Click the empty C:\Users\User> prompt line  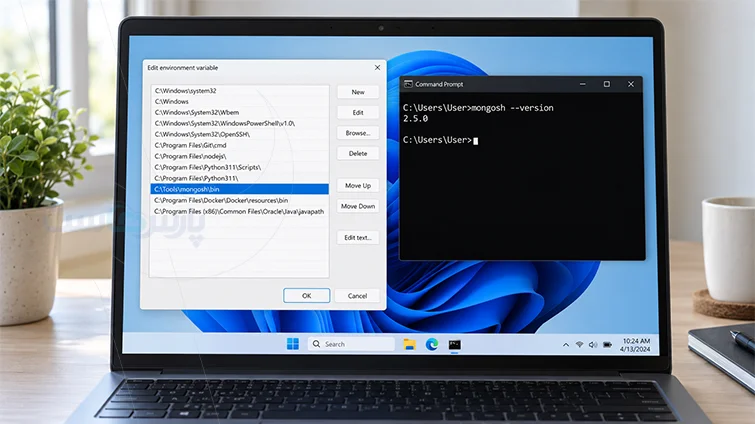(x=440, y=140)
